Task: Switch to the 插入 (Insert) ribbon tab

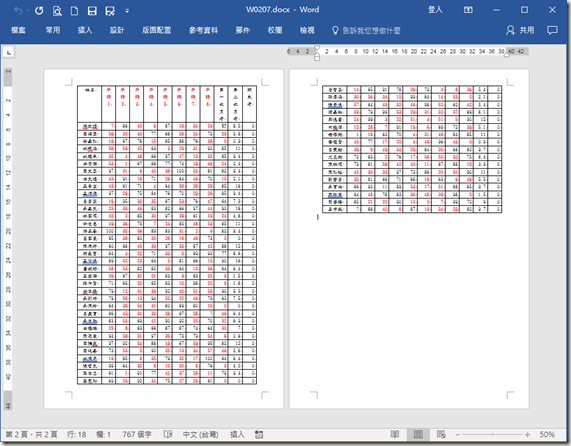Action: click(85, 30)
